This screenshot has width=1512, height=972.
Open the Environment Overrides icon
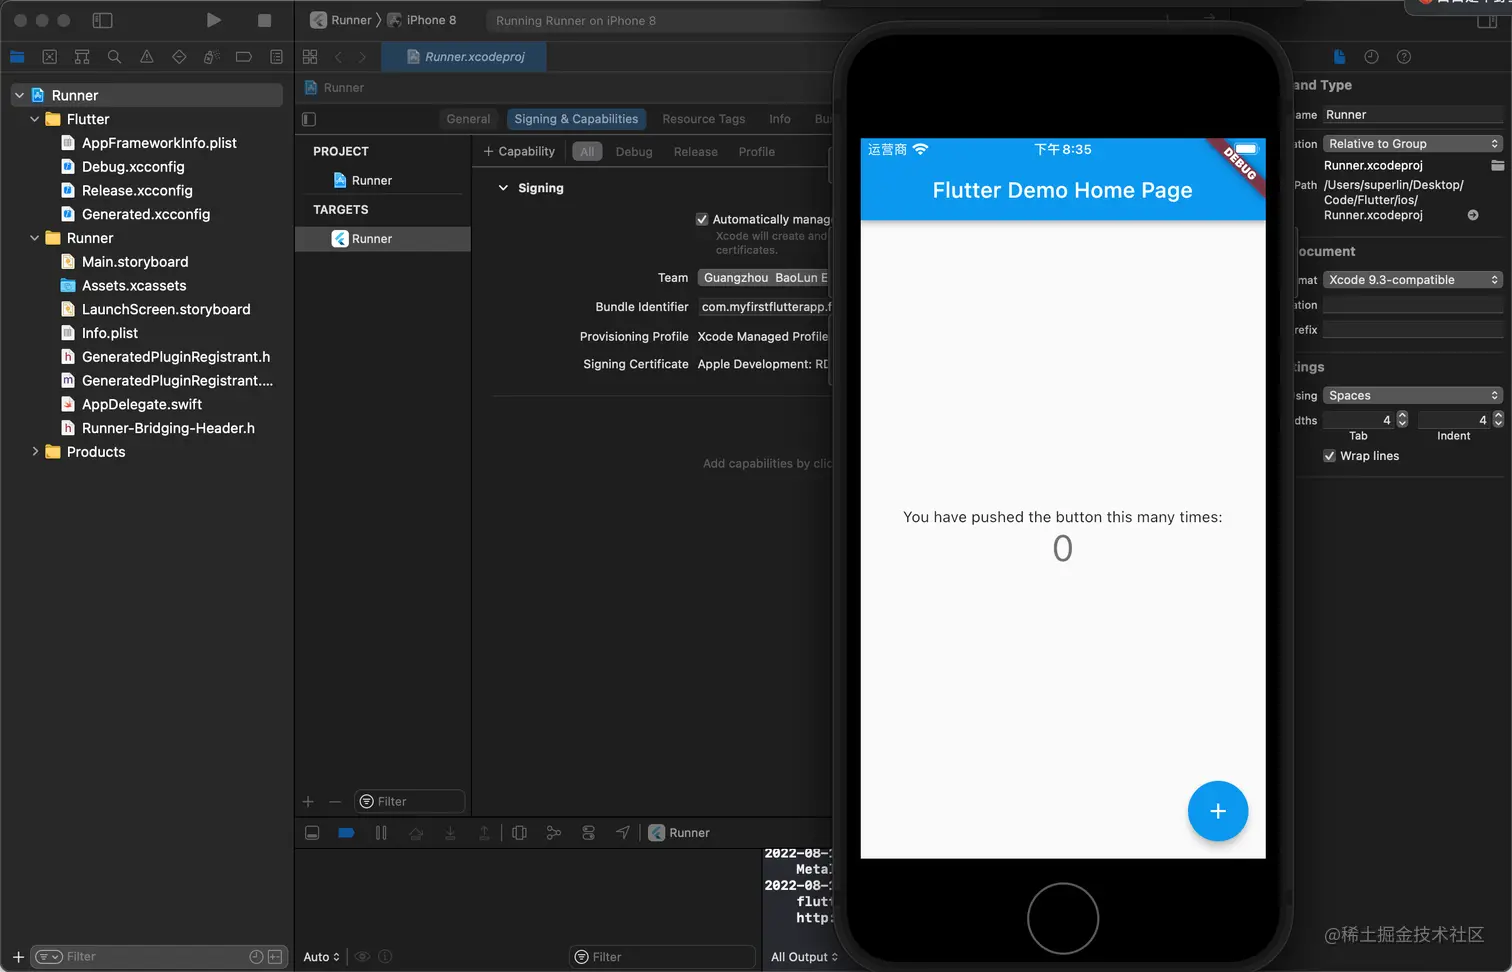point(588,833)
